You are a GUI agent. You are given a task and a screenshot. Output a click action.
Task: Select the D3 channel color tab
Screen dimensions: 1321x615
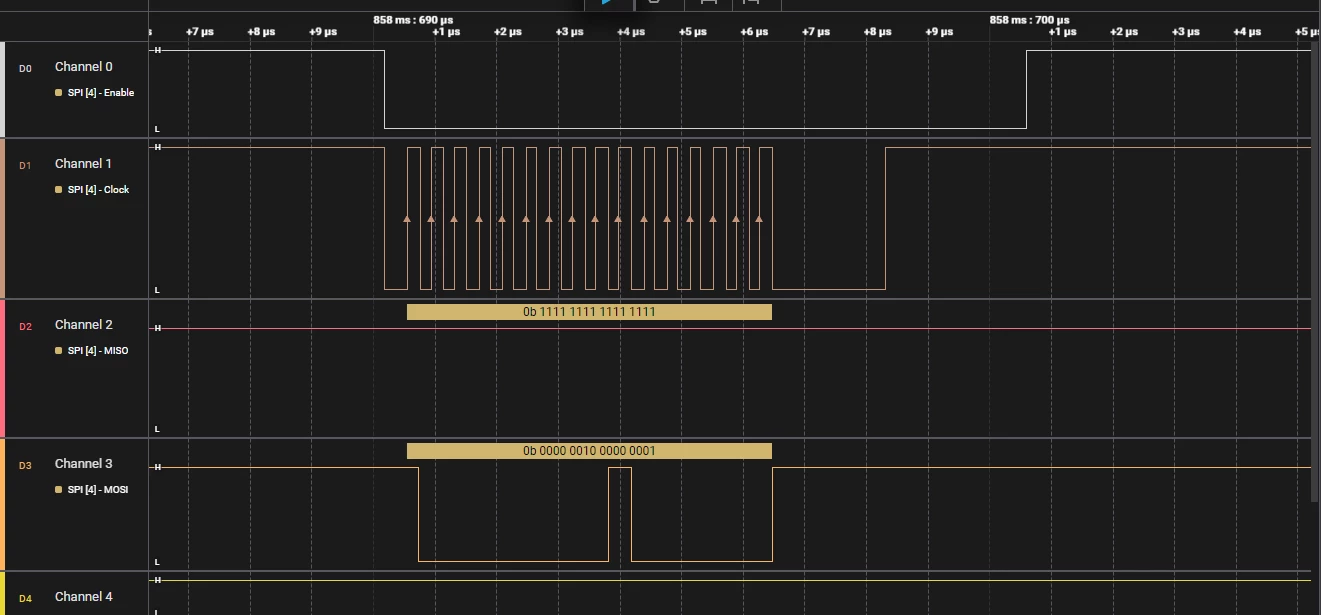(2, 505)
